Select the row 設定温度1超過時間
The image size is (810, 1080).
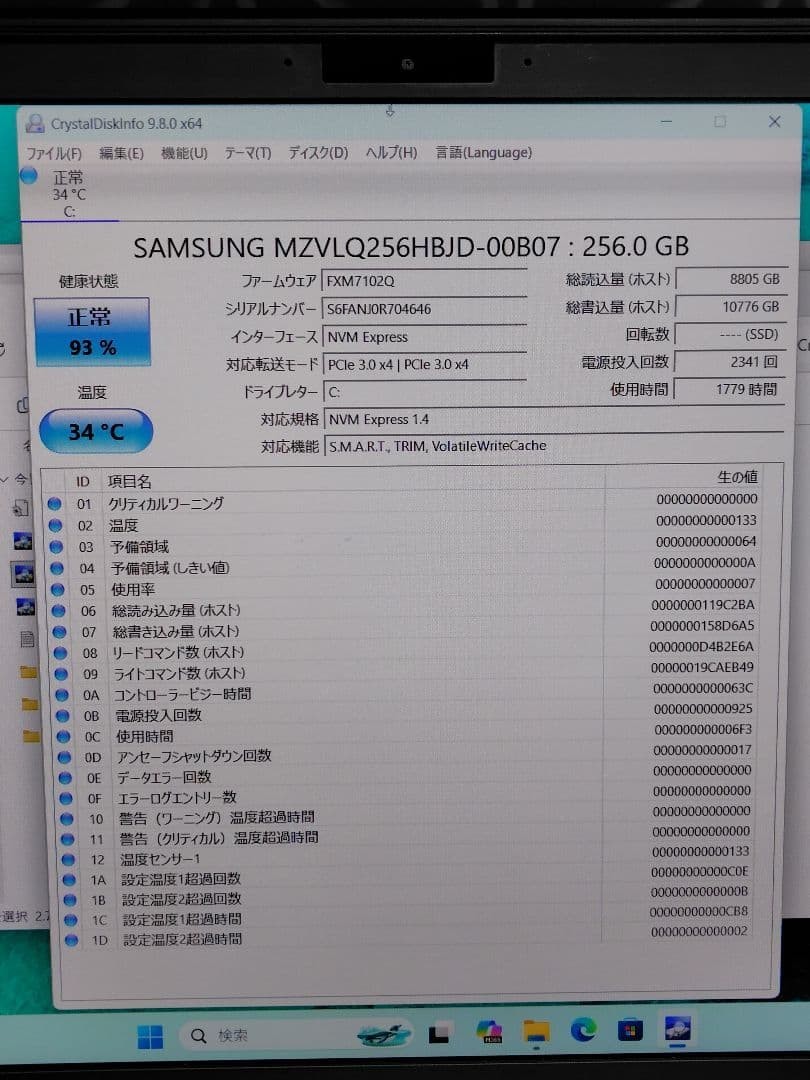coord(408,916)
